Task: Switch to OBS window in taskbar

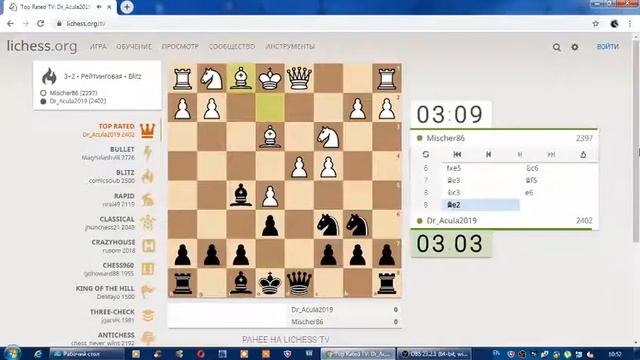Action: click(x=434, y=354)
